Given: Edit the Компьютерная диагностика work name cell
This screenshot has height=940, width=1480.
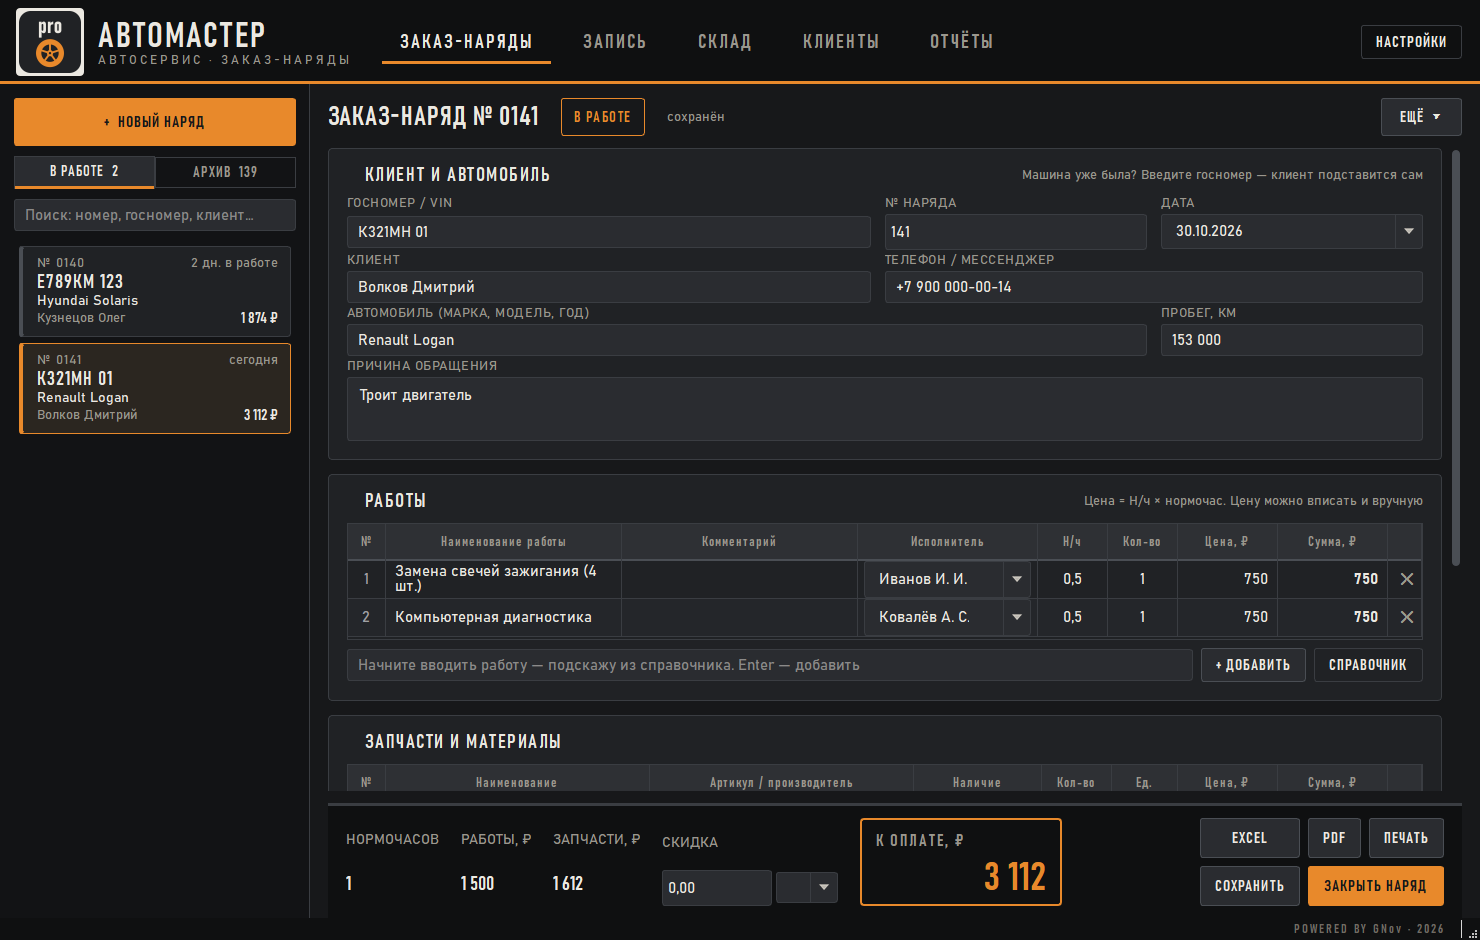Looking at the screenshot, I should [506, 617].
